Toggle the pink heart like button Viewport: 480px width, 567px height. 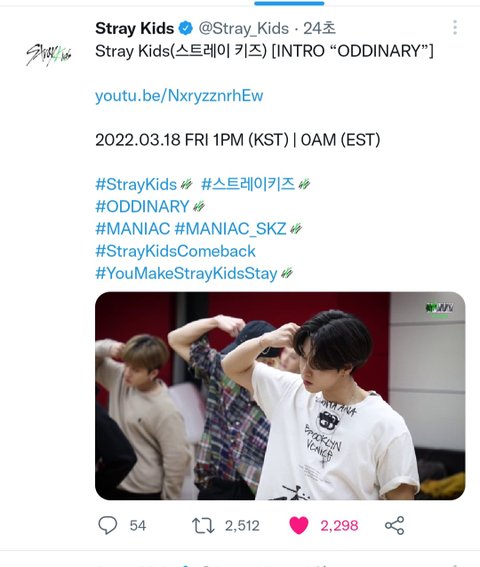299,525
